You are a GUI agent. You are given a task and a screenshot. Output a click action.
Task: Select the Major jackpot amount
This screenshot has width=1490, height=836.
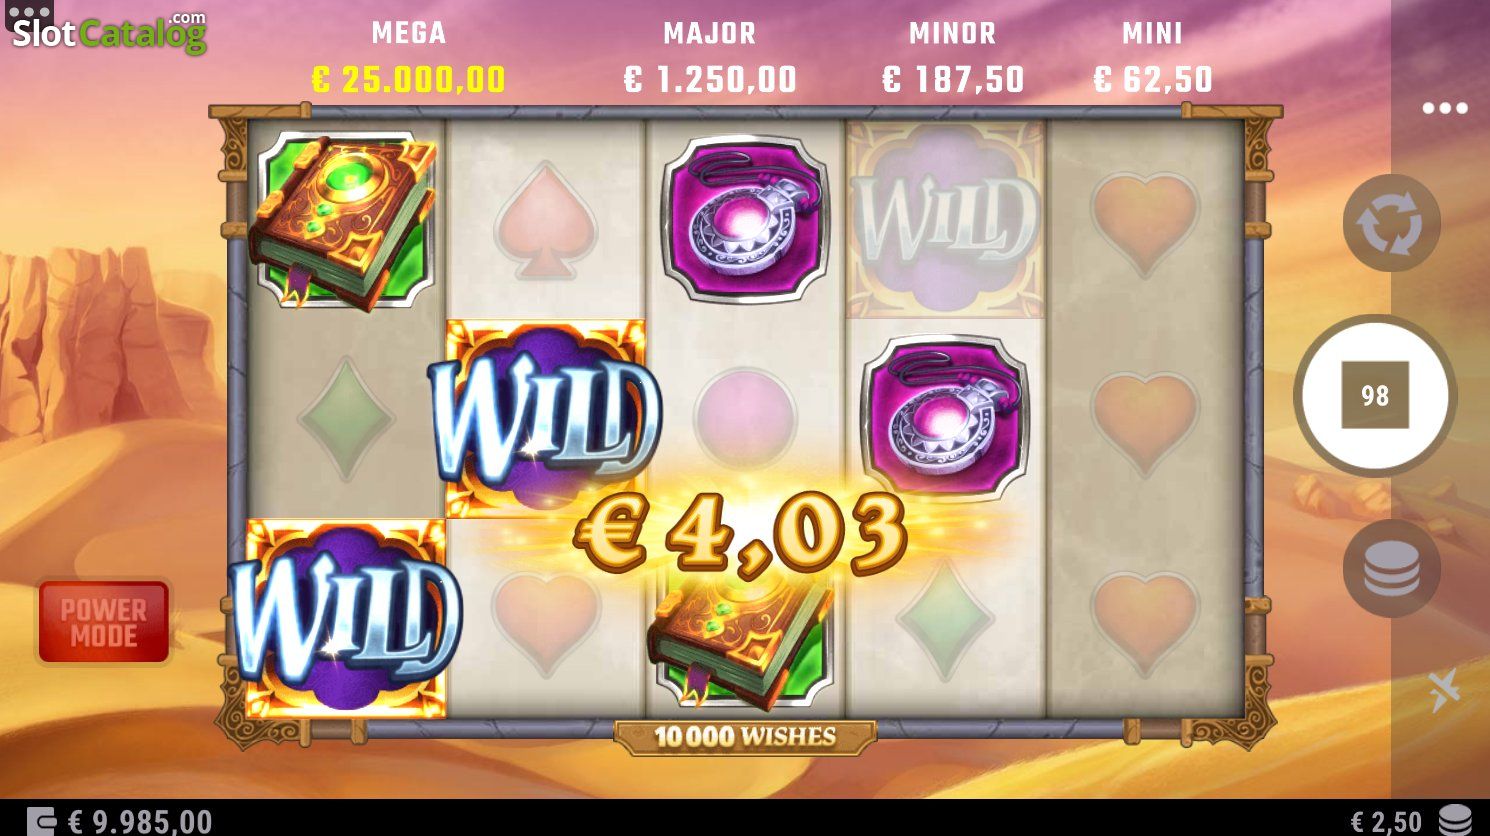pyautogui.click(x=710, y=80)
